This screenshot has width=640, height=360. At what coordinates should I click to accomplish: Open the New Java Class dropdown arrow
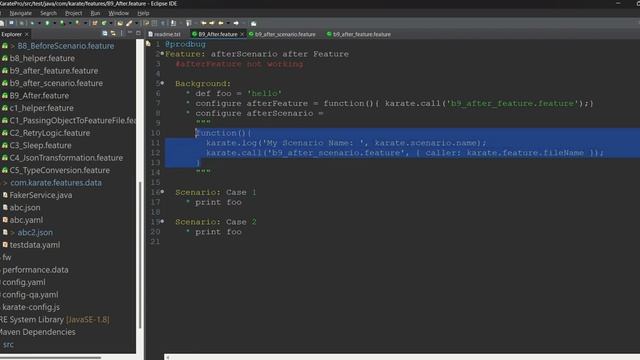(111, 23)
